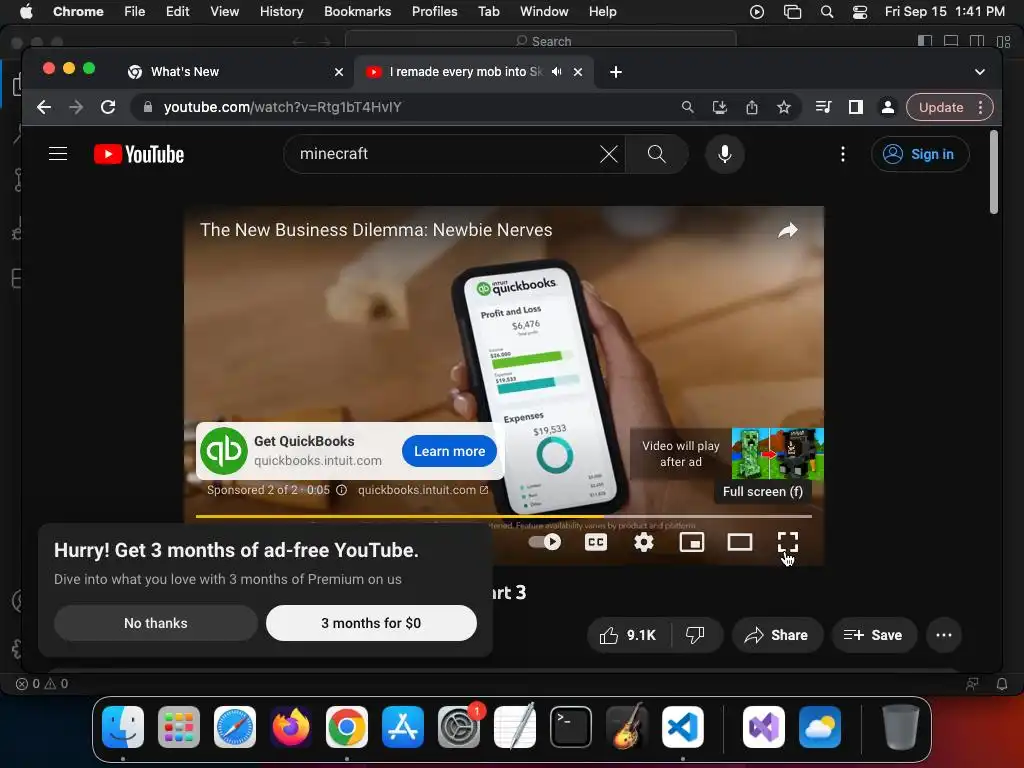Switch to miniplayer mode
Viewport: 1024px width, 768px height.
pos(692,542)
